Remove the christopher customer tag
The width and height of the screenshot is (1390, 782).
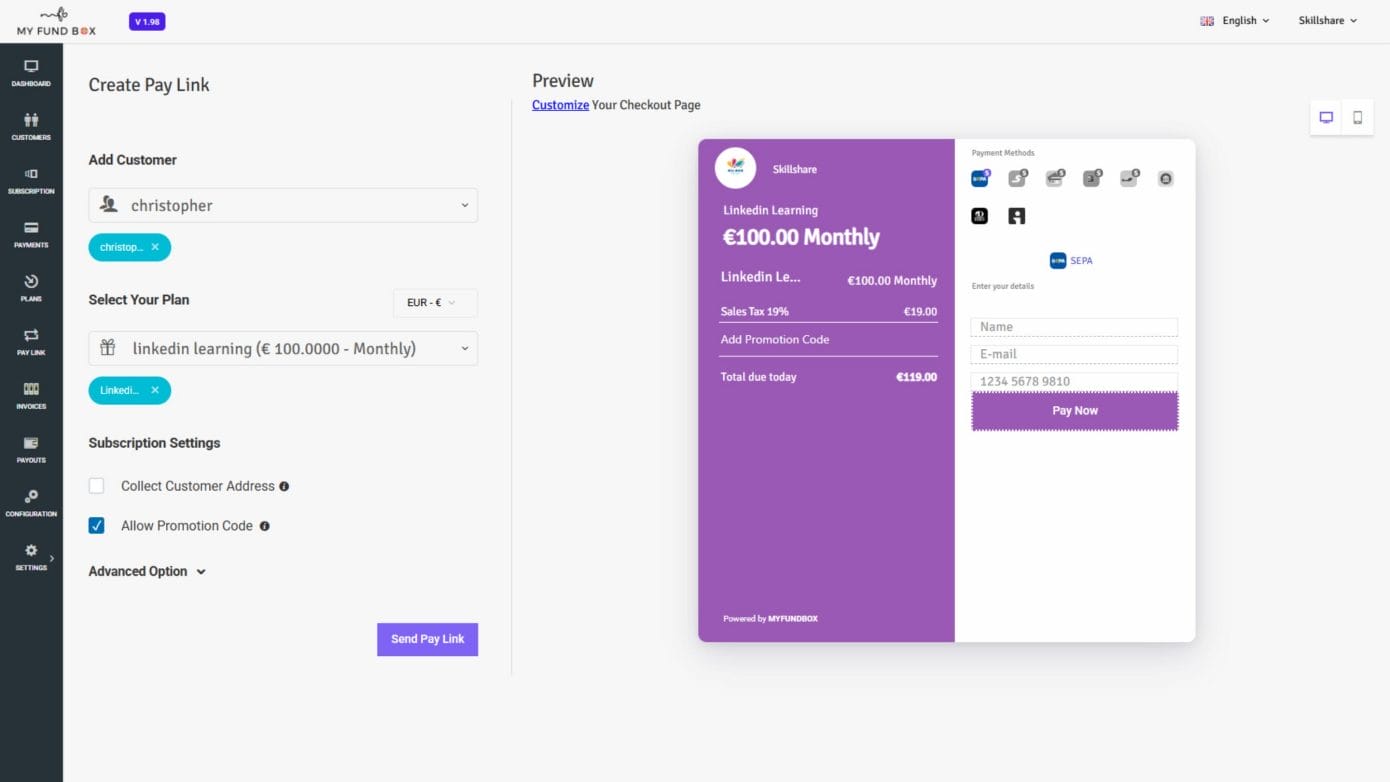pos(155,247)
